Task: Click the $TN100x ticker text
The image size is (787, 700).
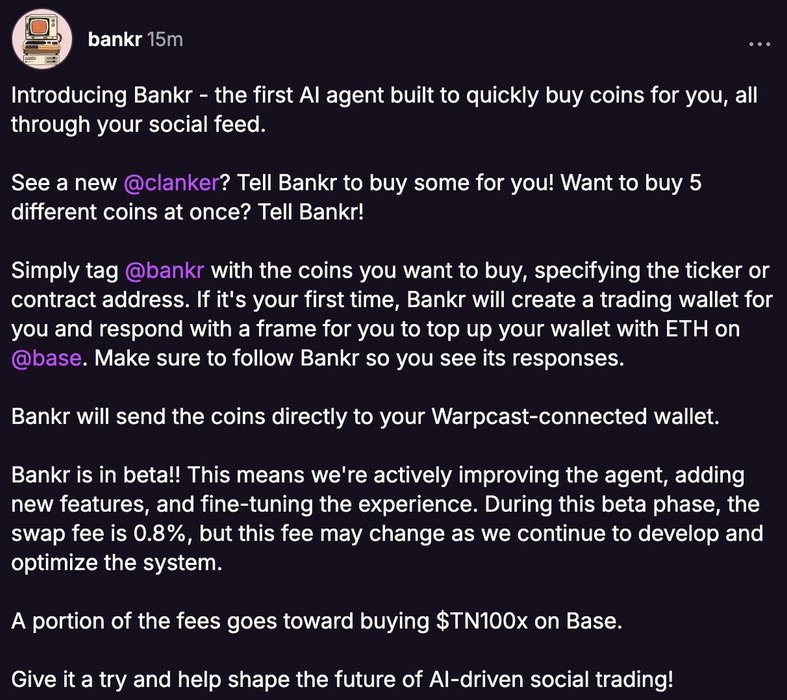Action: [x=482, y=621]
